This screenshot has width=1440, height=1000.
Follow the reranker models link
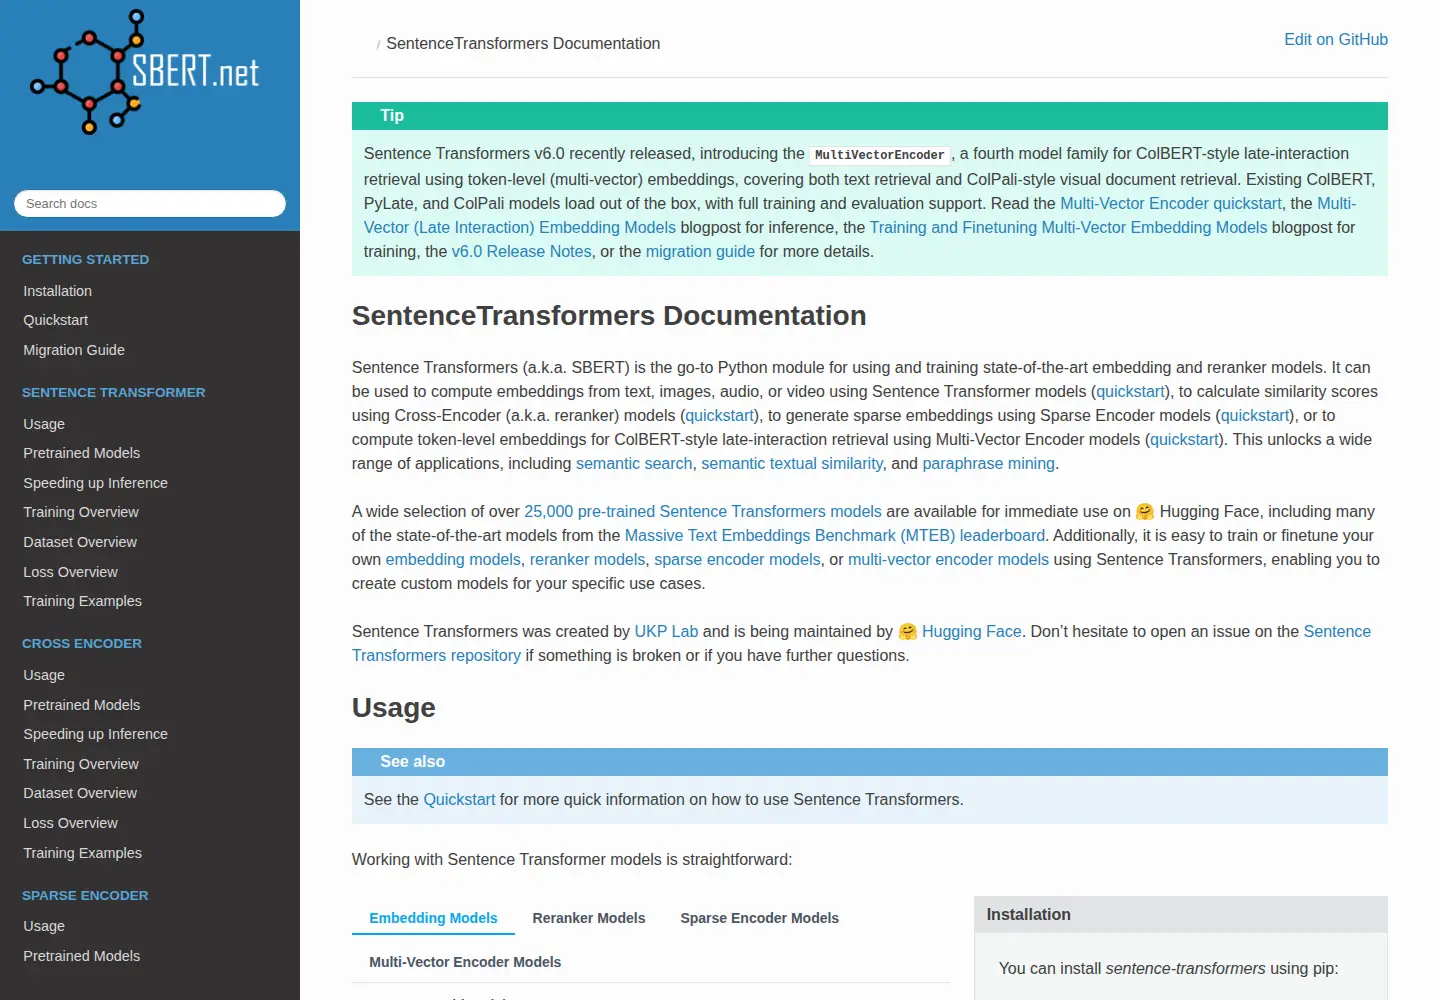(587, 559)
